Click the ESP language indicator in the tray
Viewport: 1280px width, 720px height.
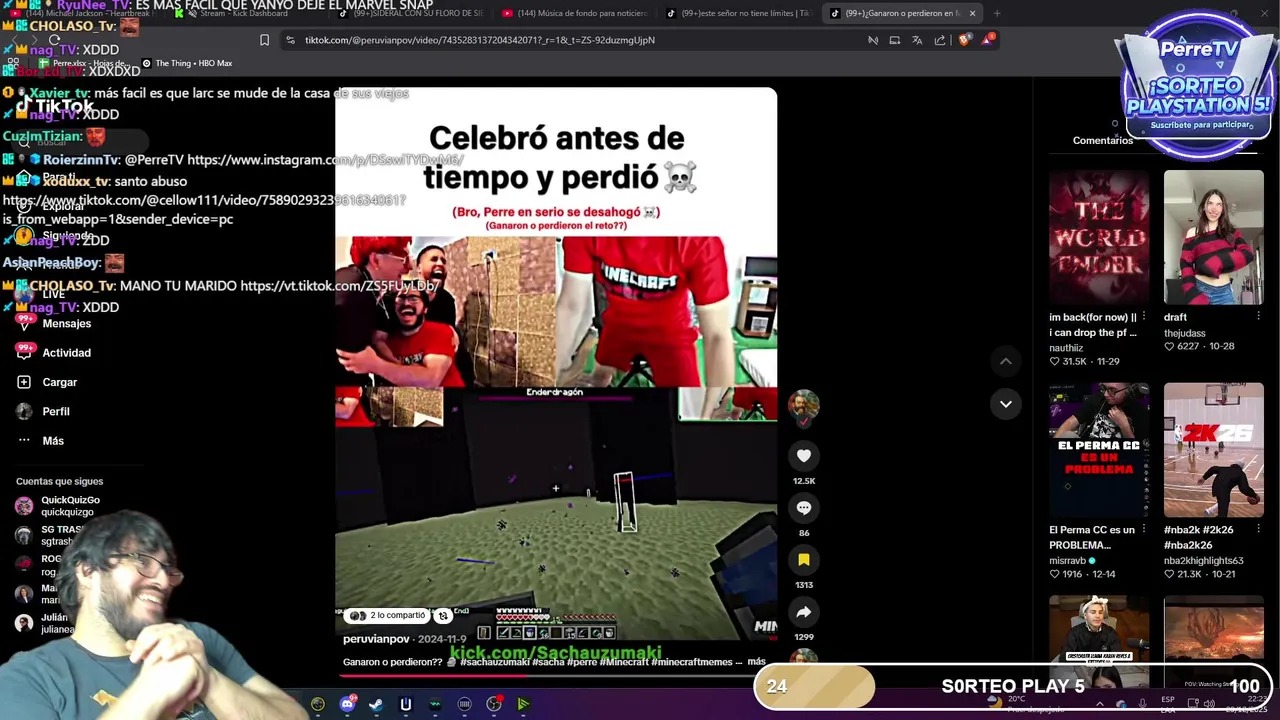[x=1168, y=704]
